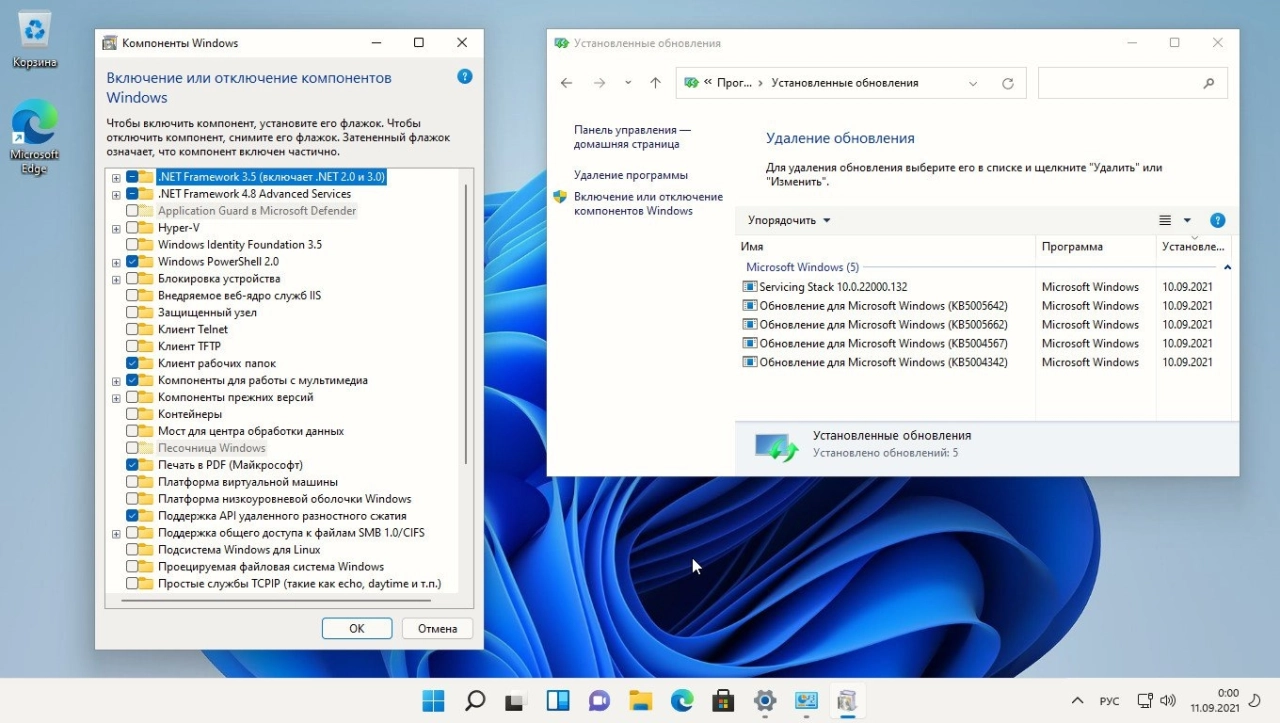Open taskbar Search
This screenshot has height=723, width=1280.
(475, 701)
